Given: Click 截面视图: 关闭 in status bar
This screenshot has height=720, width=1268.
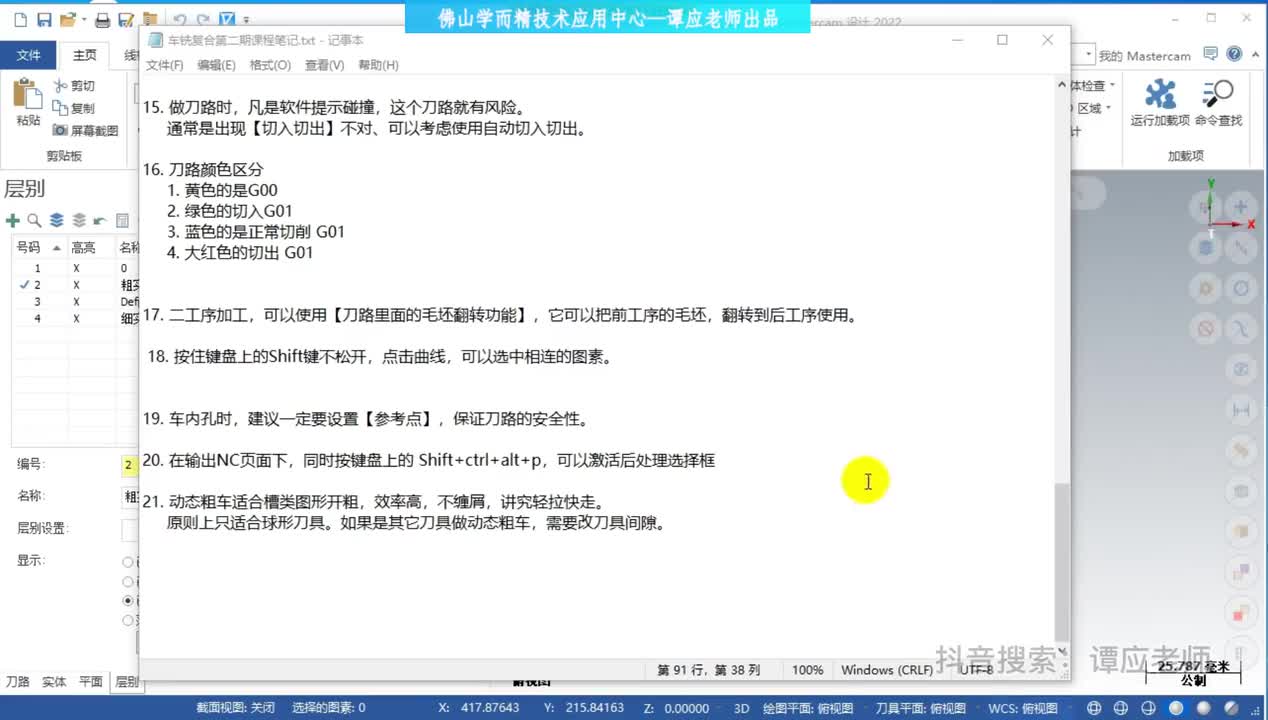Looking at the screenshot, I should click(x=235, y=708).
